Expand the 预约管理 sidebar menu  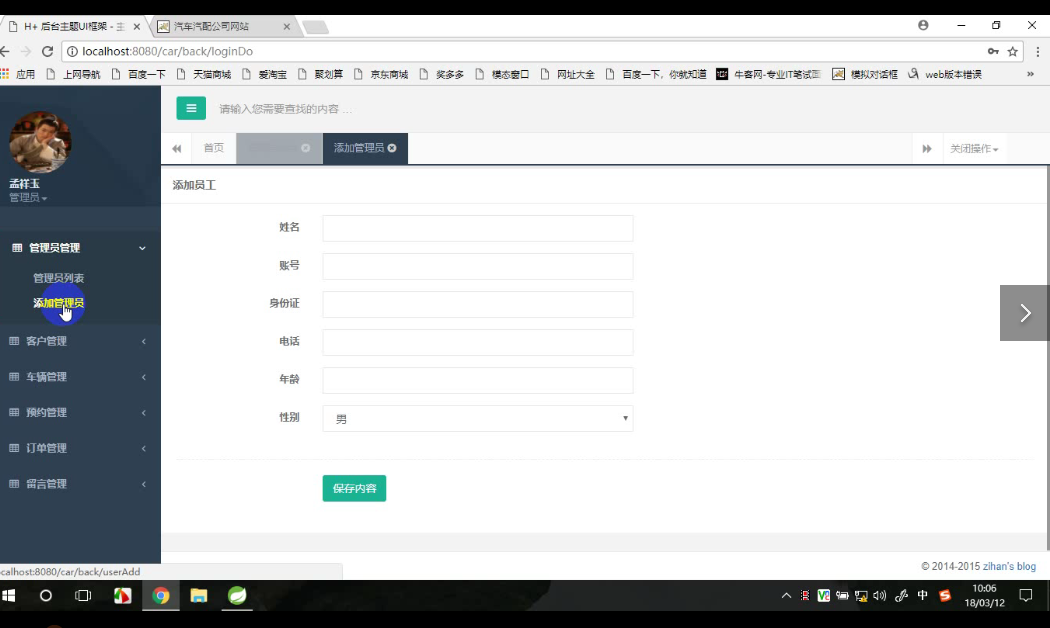(80, 412)
